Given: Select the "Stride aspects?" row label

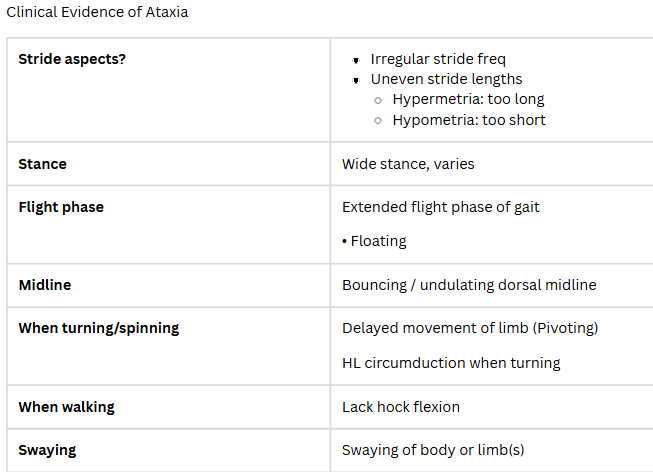Looking at the screenshot, I should (72, 59).
